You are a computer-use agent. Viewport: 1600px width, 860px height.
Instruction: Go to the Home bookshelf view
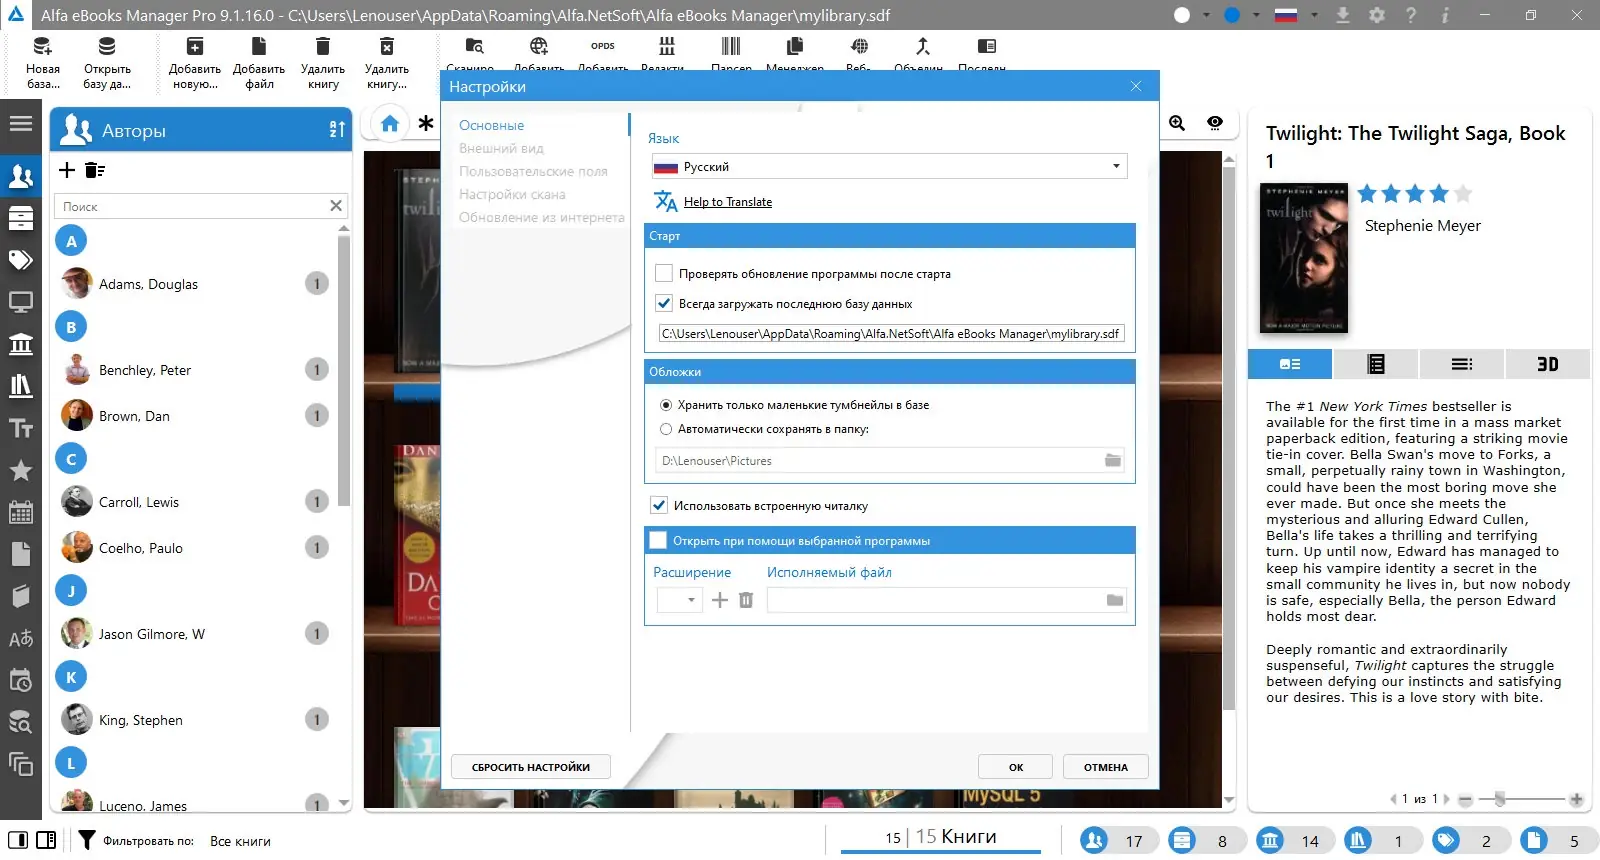(x=390, y=124)
